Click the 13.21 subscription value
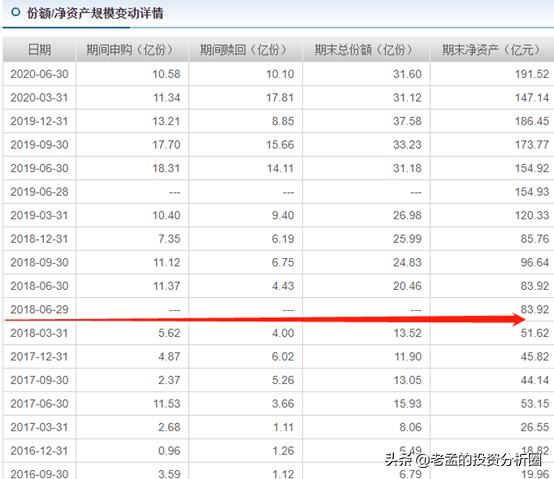 (166, 121)
